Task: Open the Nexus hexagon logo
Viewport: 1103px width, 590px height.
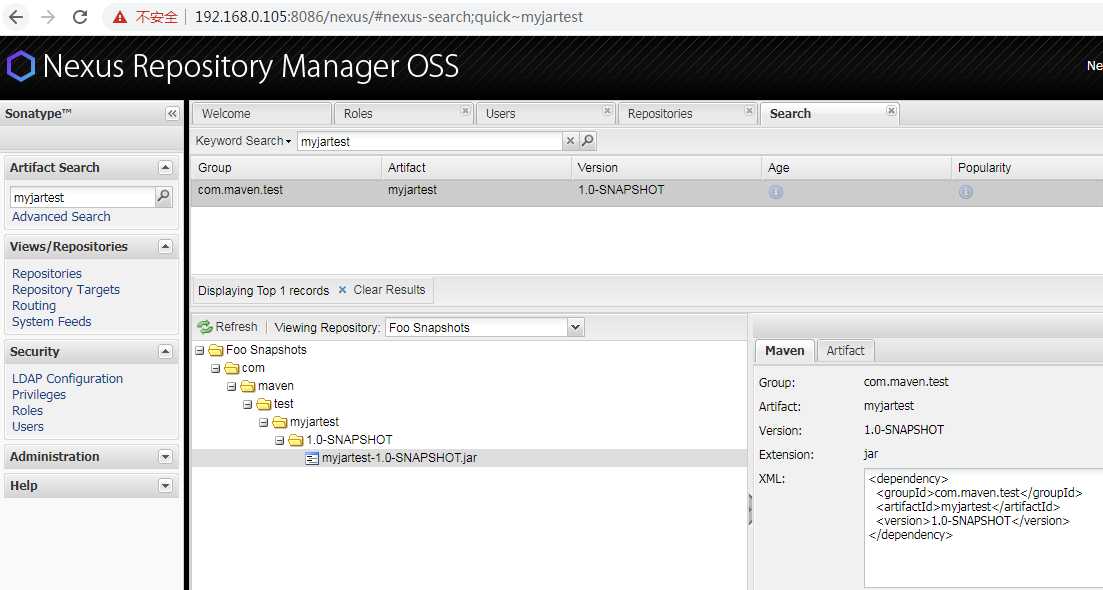Action: pyautogui.click(x=20, y=67)
